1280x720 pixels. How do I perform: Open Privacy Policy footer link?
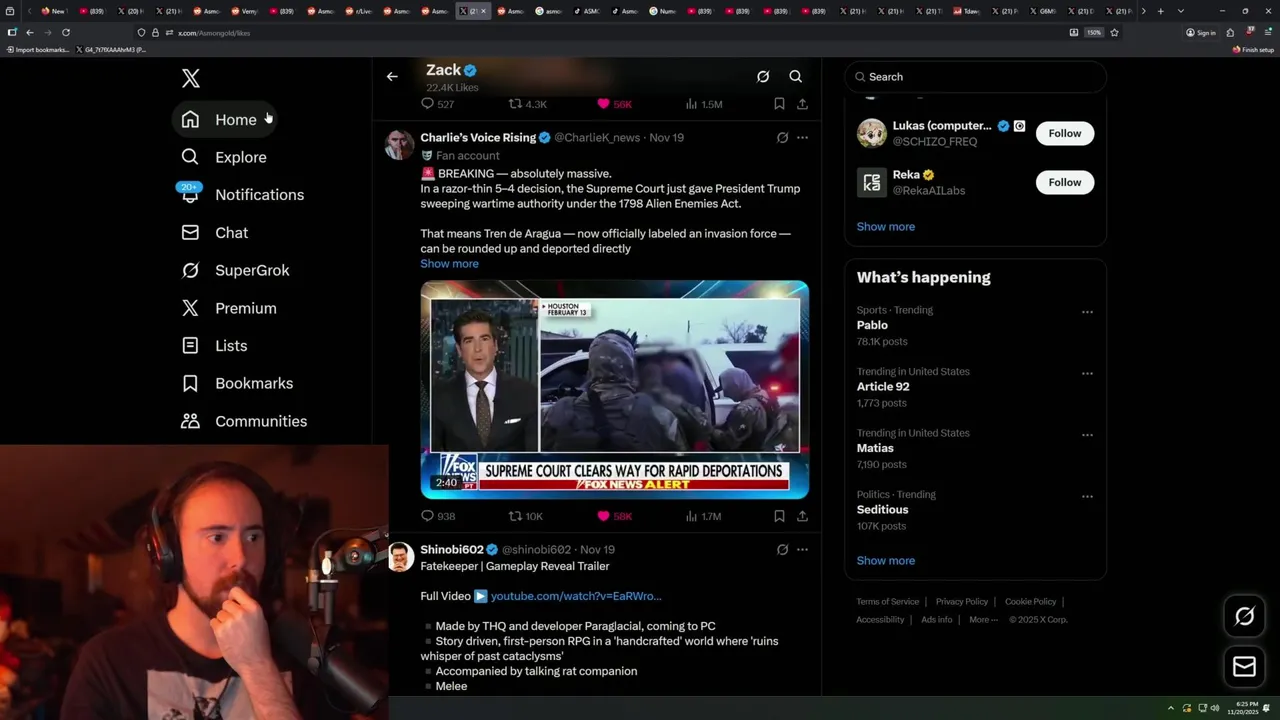point(961,602)
